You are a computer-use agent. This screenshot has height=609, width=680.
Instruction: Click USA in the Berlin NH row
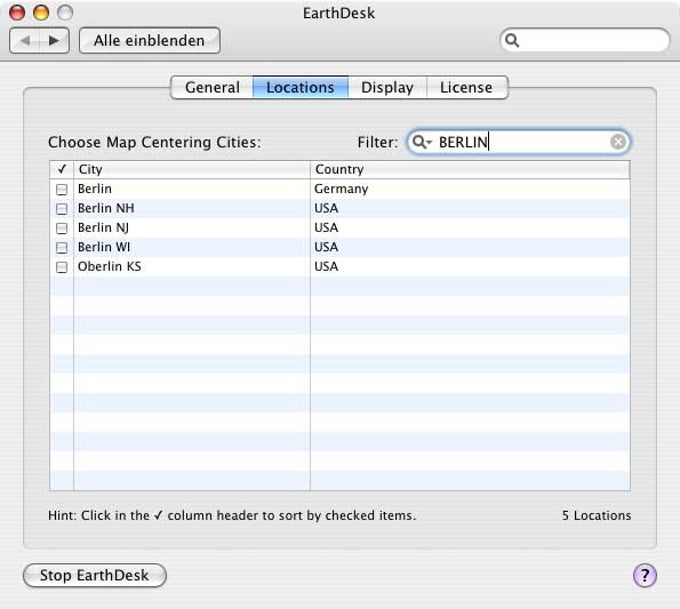pyautogui.click(x=326, y=208)
